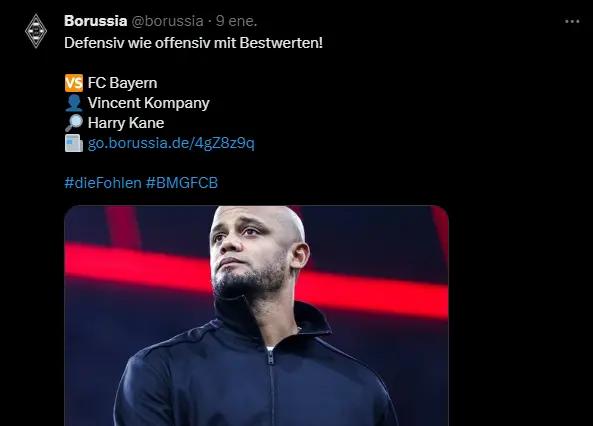
Task: Open the go.borussia.de/4gZ8z9q link
Action: pyautogui.click(x=171, y=143)
